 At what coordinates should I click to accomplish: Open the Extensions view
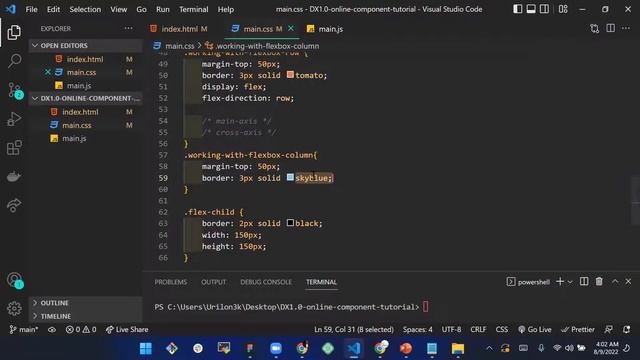click(14, 148)
